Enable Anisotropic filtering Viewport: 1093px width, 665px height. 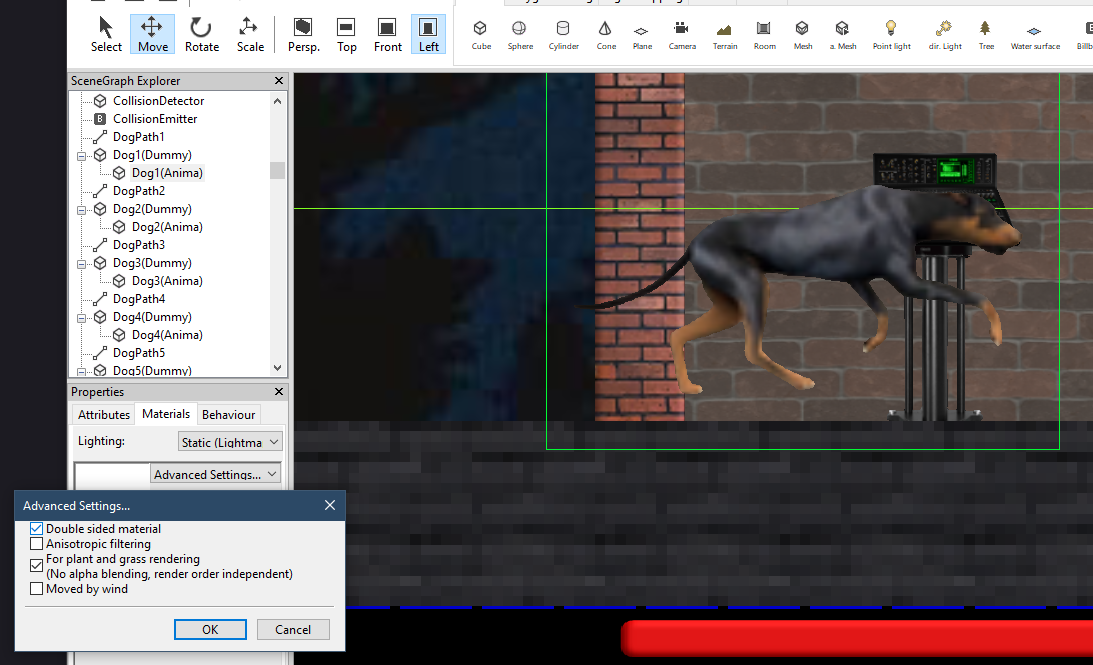(x=36, y=544)
